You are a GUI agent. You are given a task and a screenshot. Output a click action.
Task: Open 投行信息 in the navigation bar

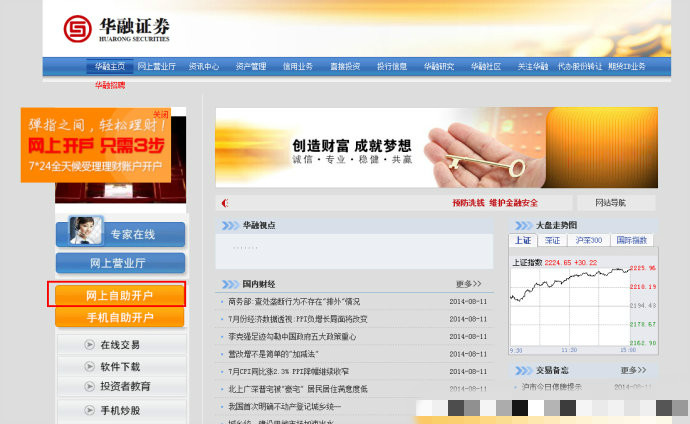click(x=392, y=66)
